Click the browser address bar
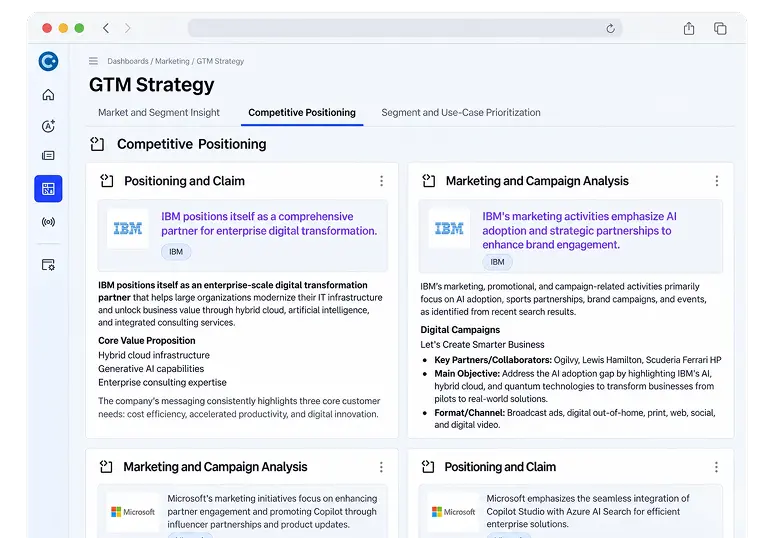The height and width of the screenshot is (538, 774). (x=405, y=28)
